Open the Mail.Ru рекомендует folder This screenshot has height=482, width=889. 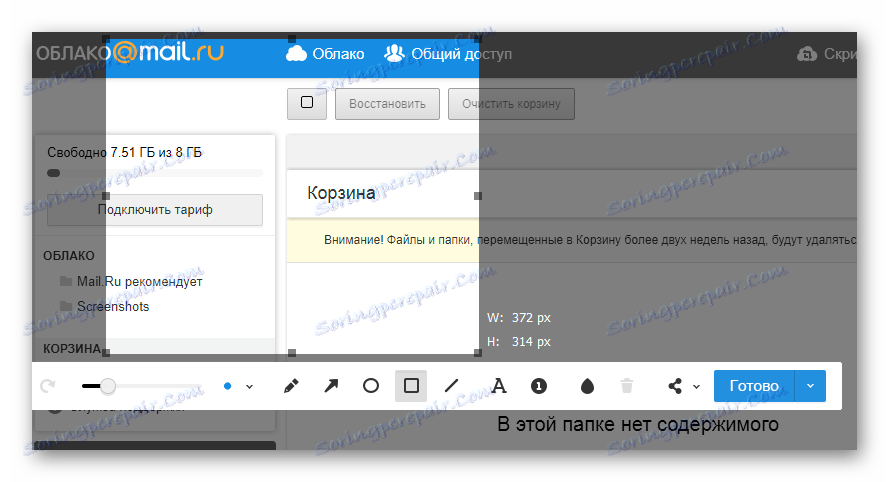[131, 281]
